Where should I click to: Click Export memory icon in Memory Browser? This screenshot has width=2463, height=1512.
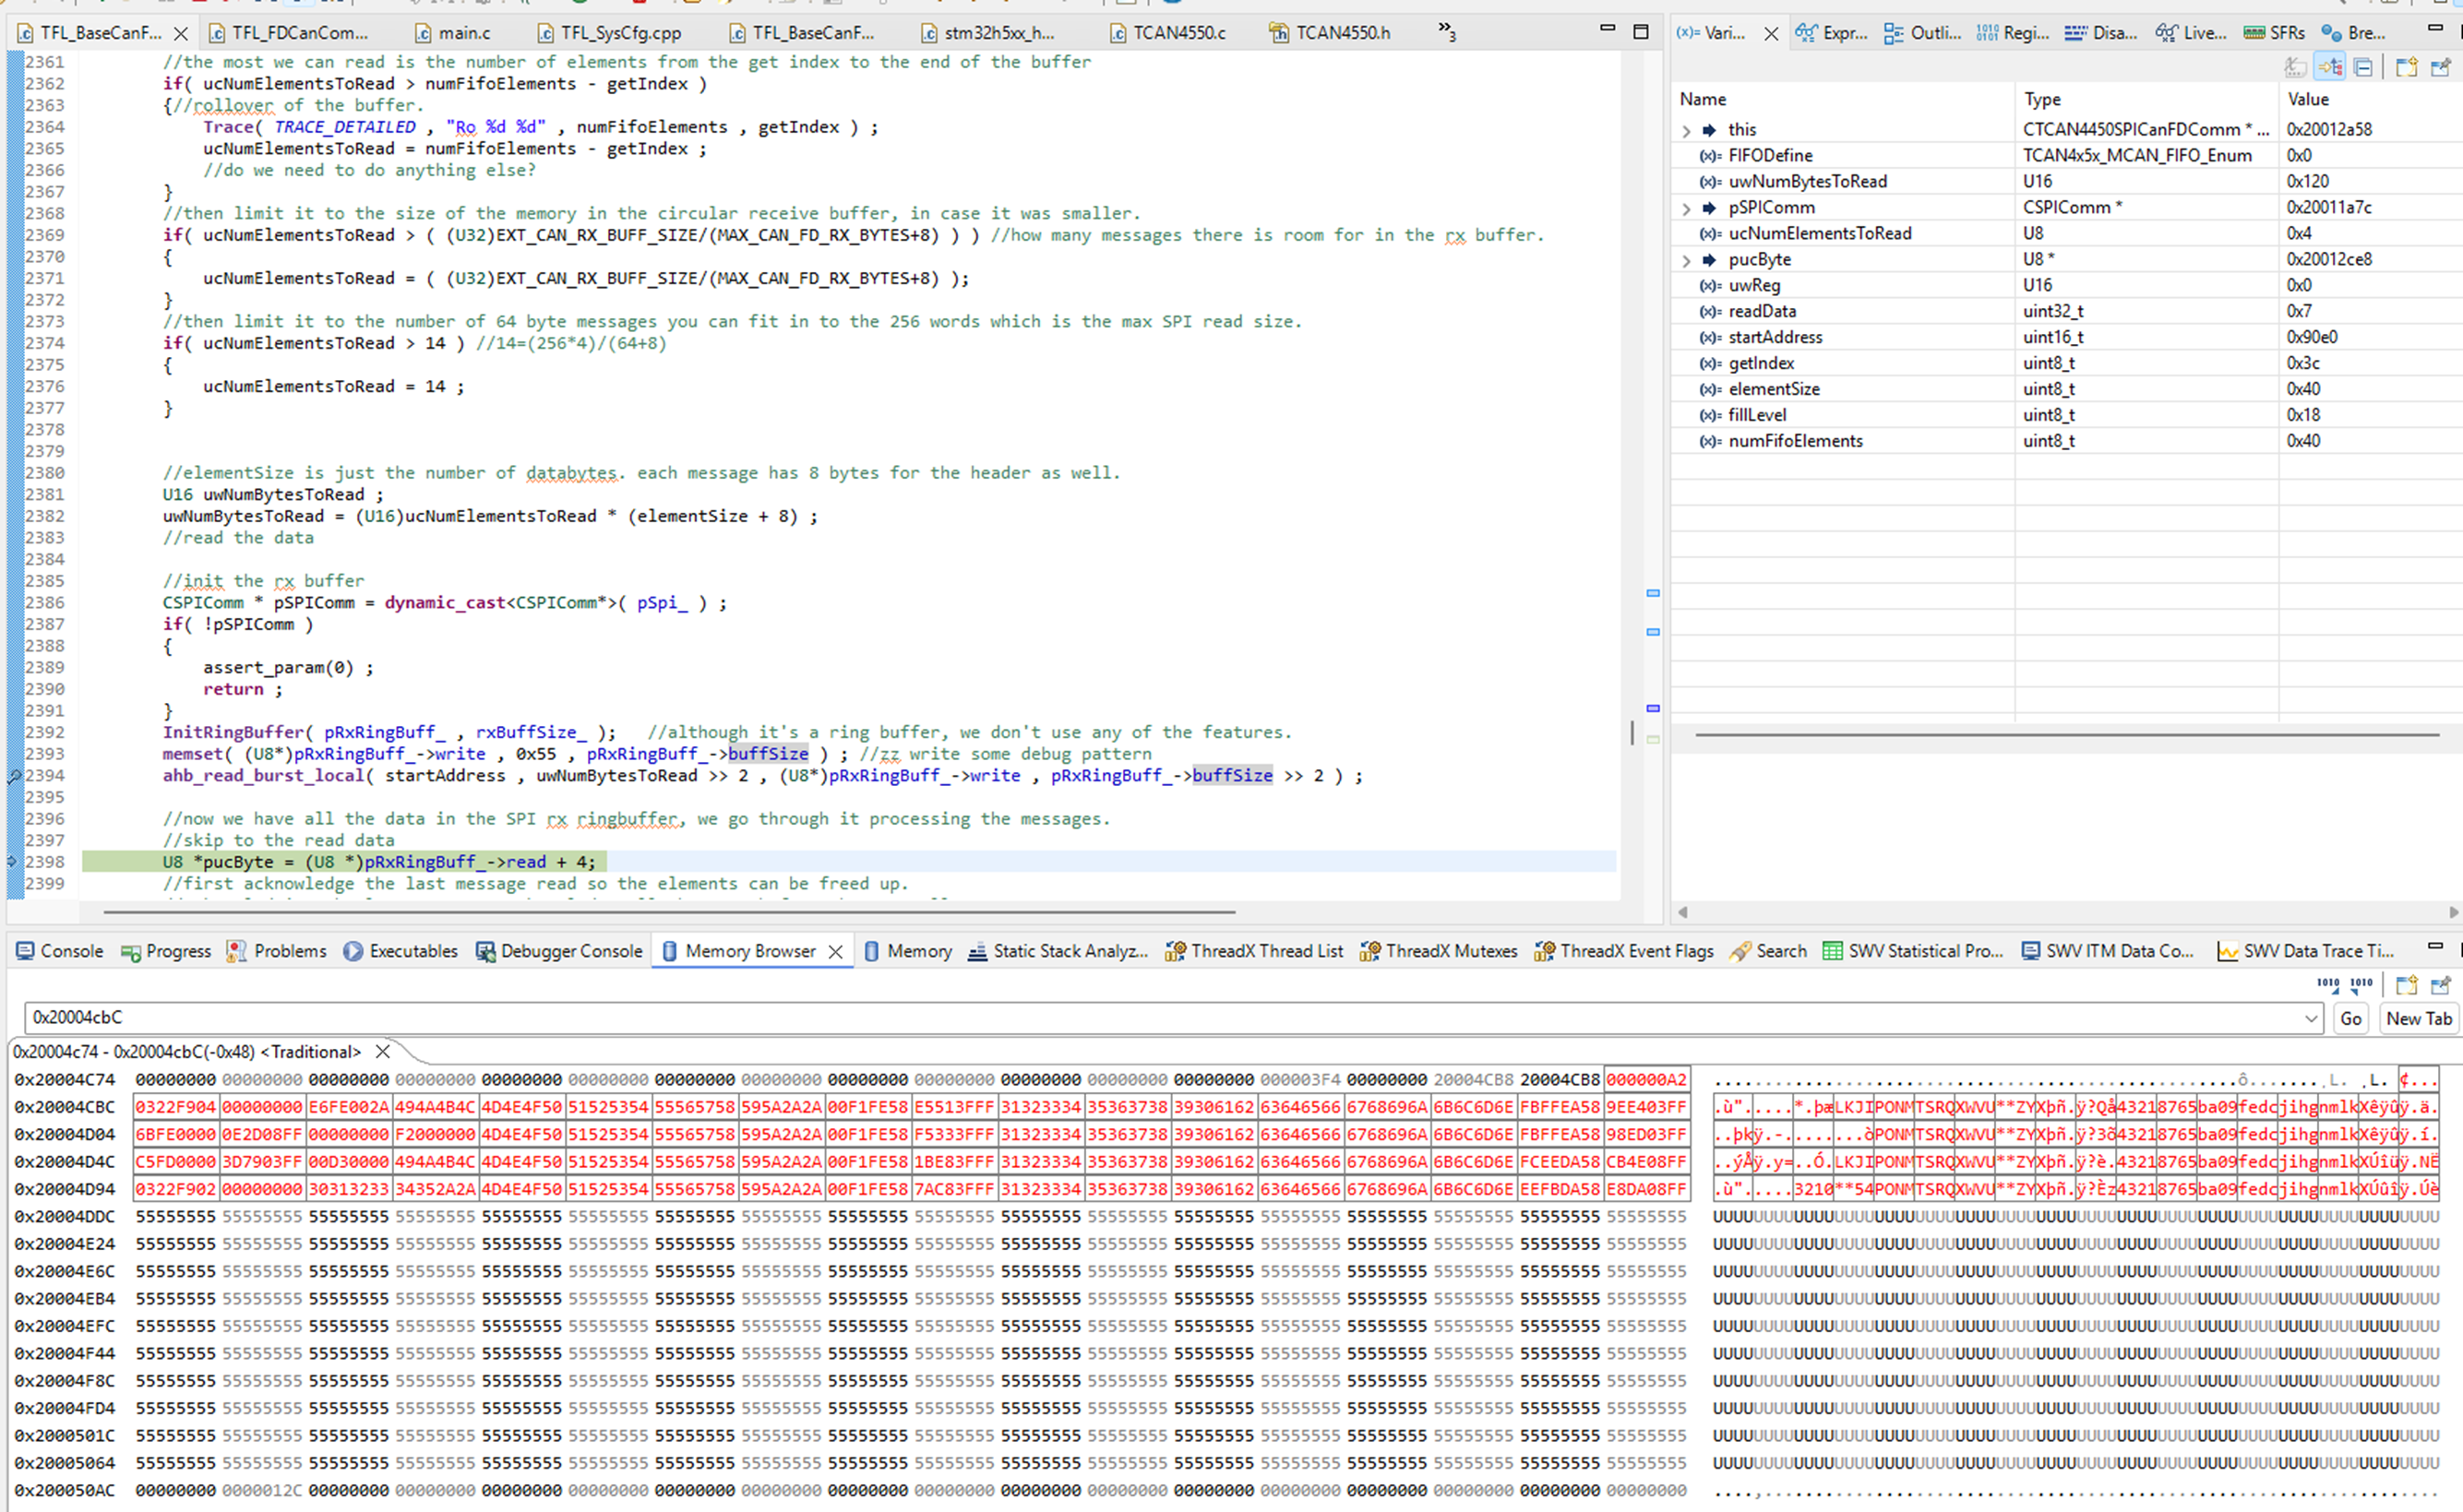tap(2361, 984)
